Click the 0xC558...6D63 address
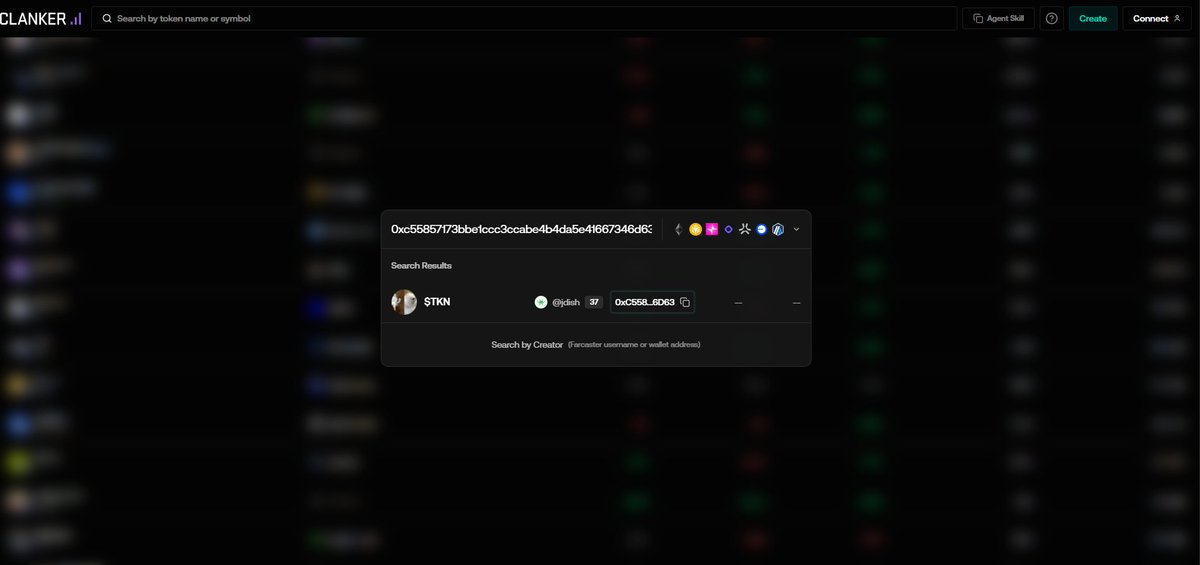The width and height of the screenshot is (1200, 565). click(645, 302)
